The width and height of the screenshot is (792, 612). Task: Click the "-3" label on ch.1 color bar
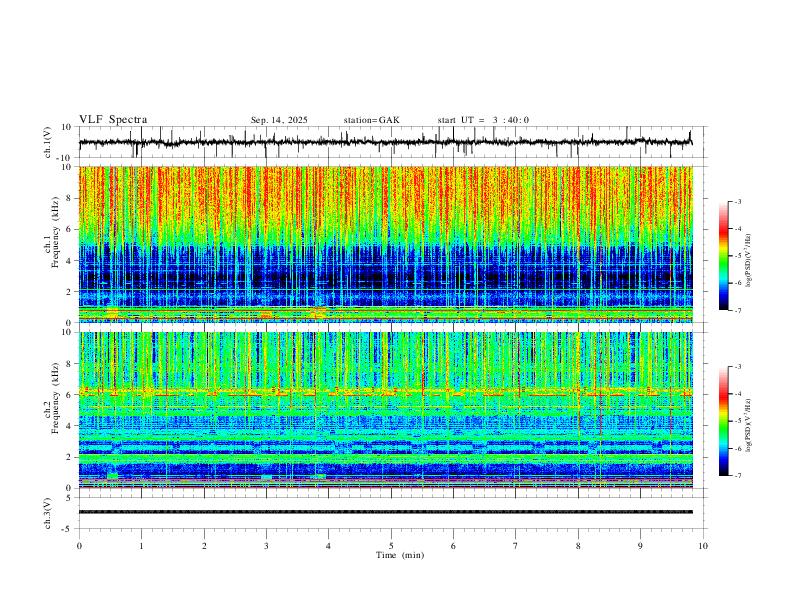pyautogui.click(x=737, y=201)
